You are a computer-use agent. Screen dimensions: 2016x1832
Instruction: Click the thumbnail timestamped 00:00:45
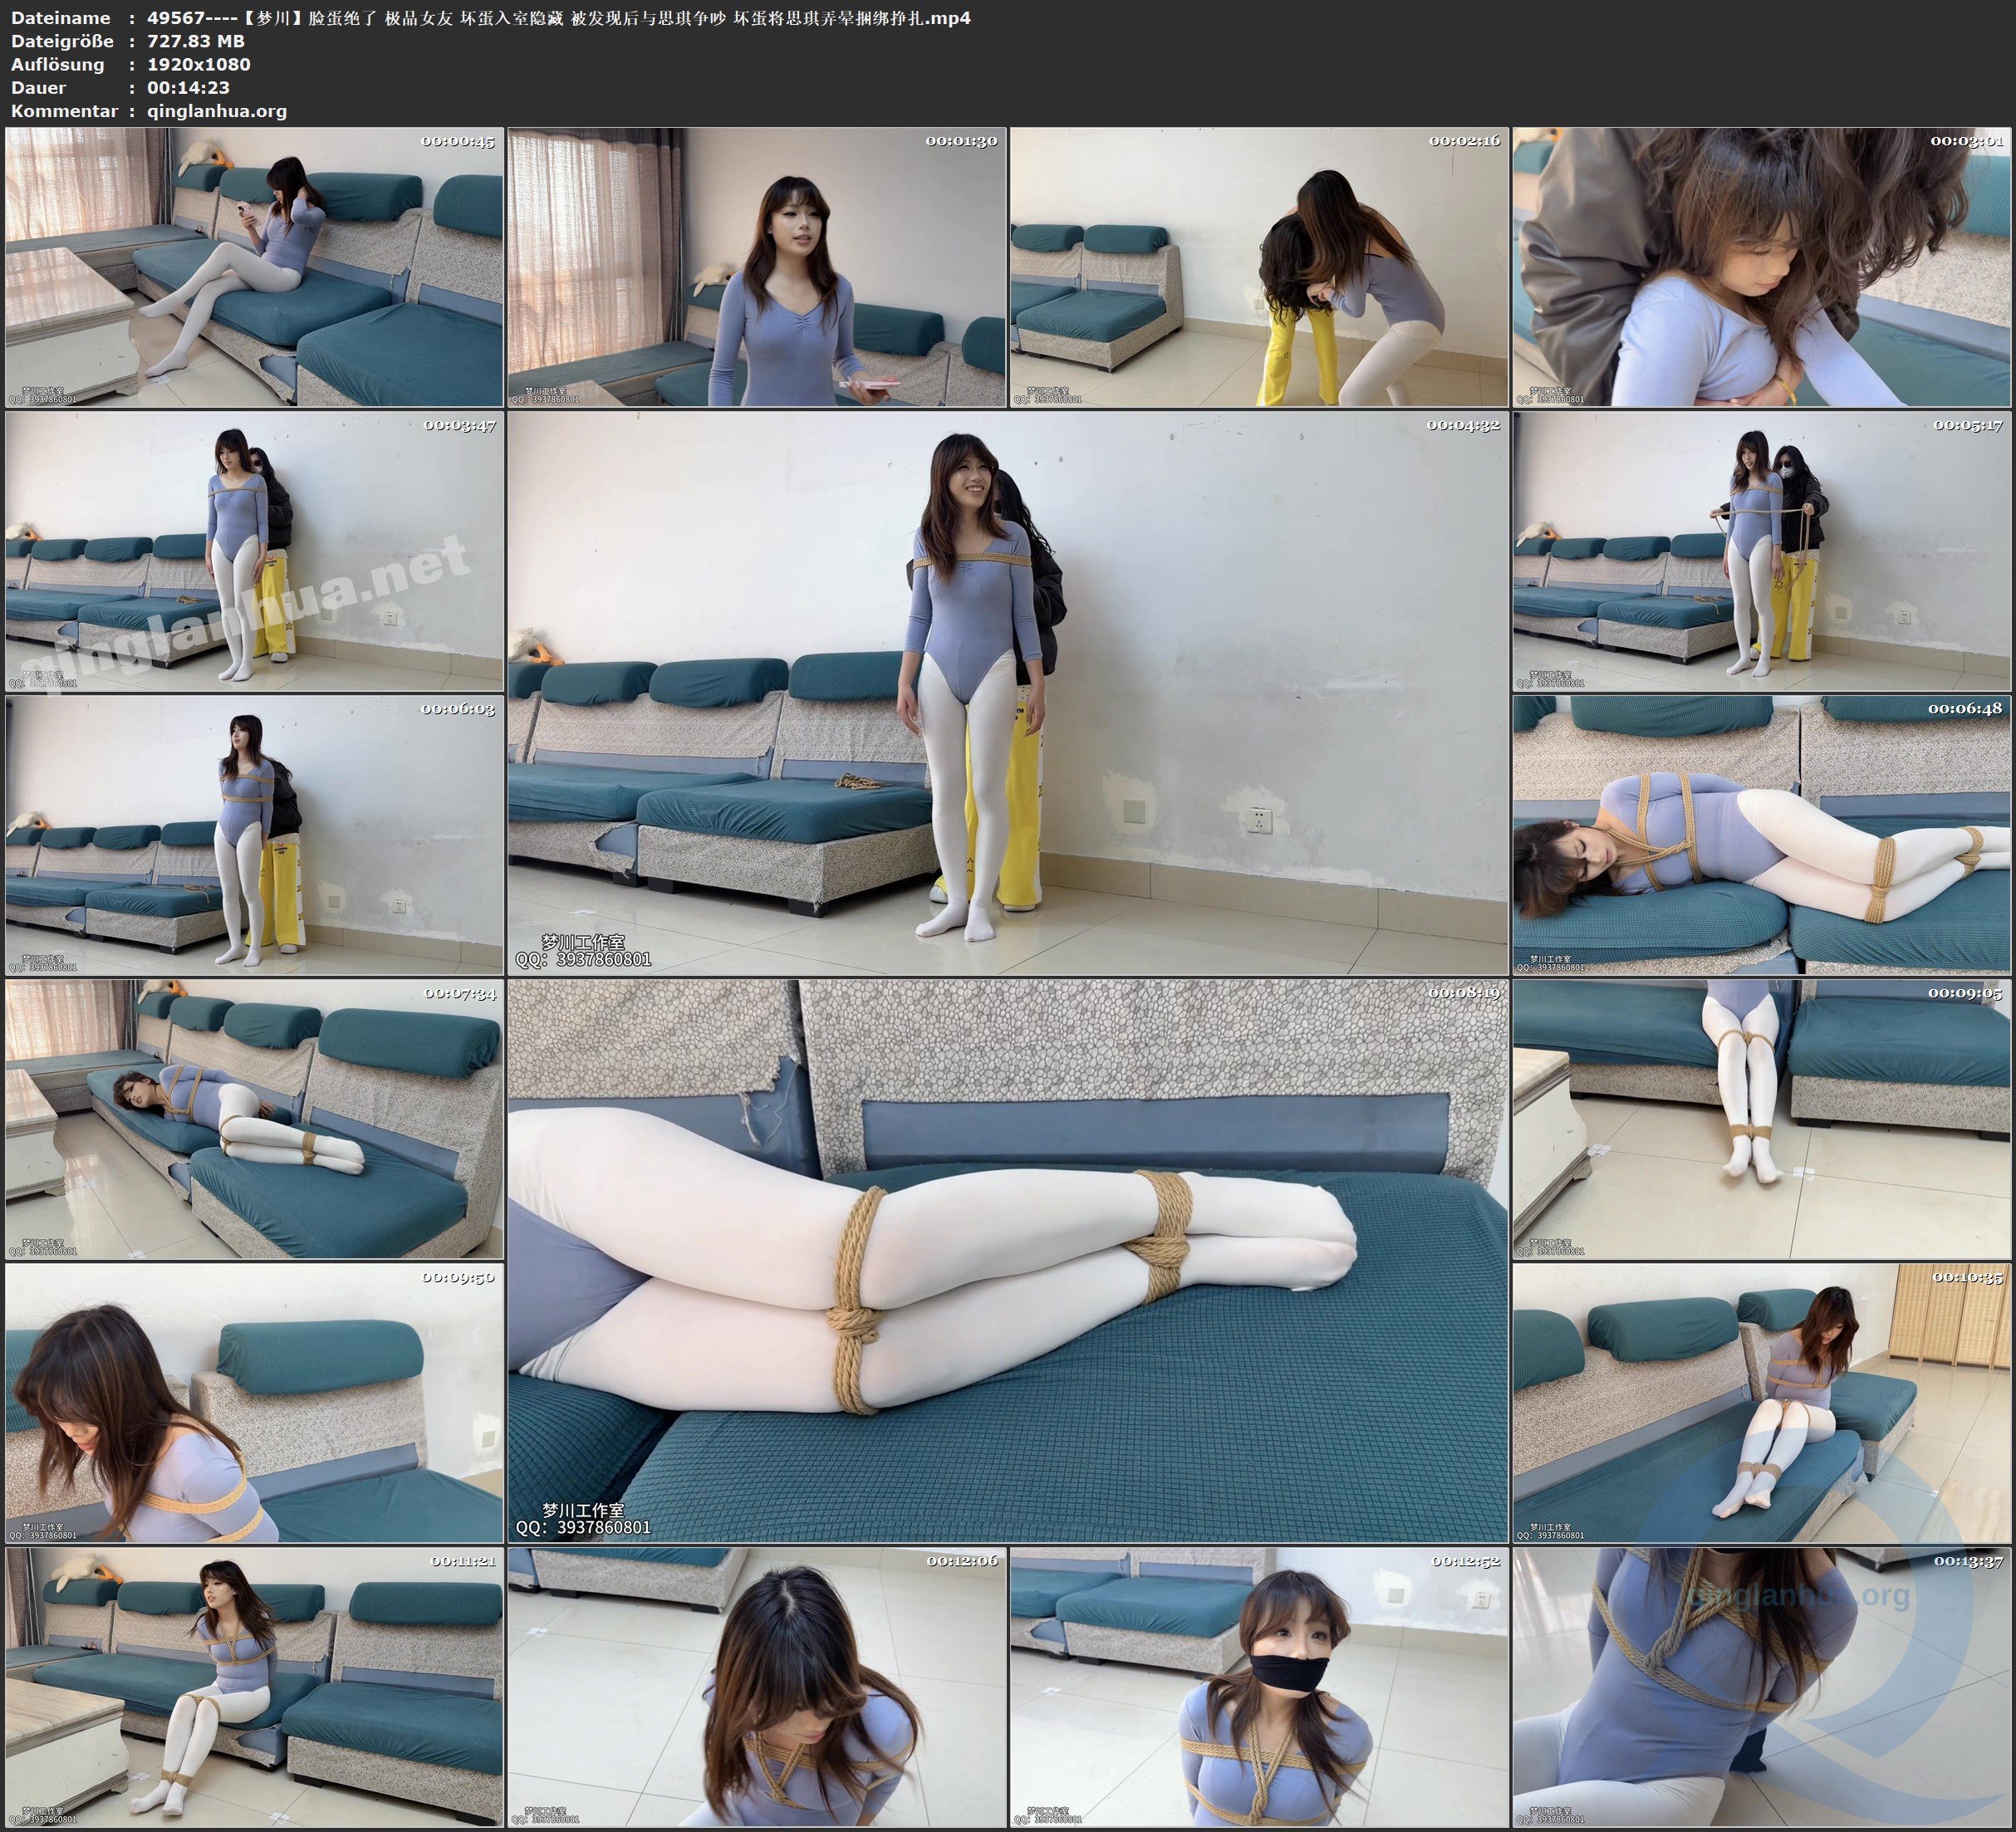pyautogui.click(x=254, y=266)
